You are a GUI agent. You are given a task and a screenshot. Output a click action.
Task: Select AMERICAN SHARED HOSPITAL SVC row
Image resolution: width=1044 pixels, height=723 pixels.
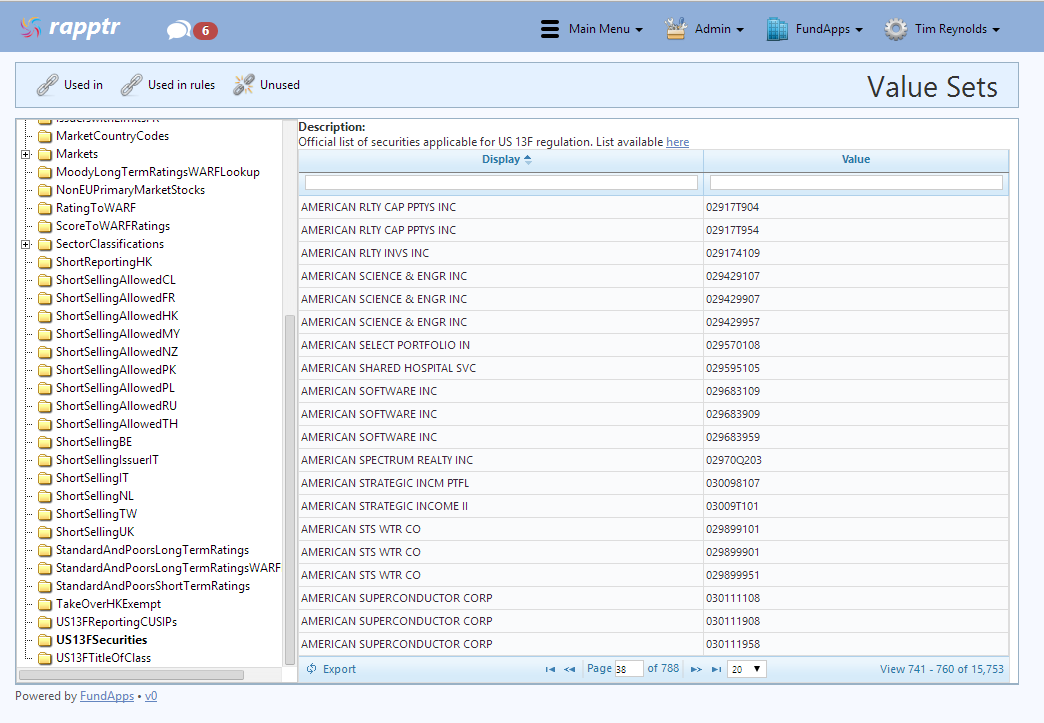coord(653,368)
